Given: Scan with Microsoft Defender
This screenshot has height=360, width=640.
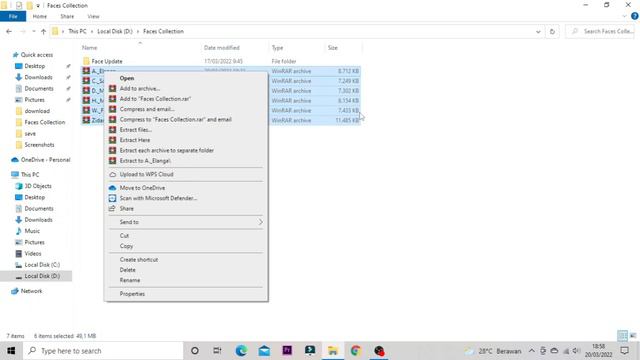Looking at the screenshot, I should click(x=158, y=198).
